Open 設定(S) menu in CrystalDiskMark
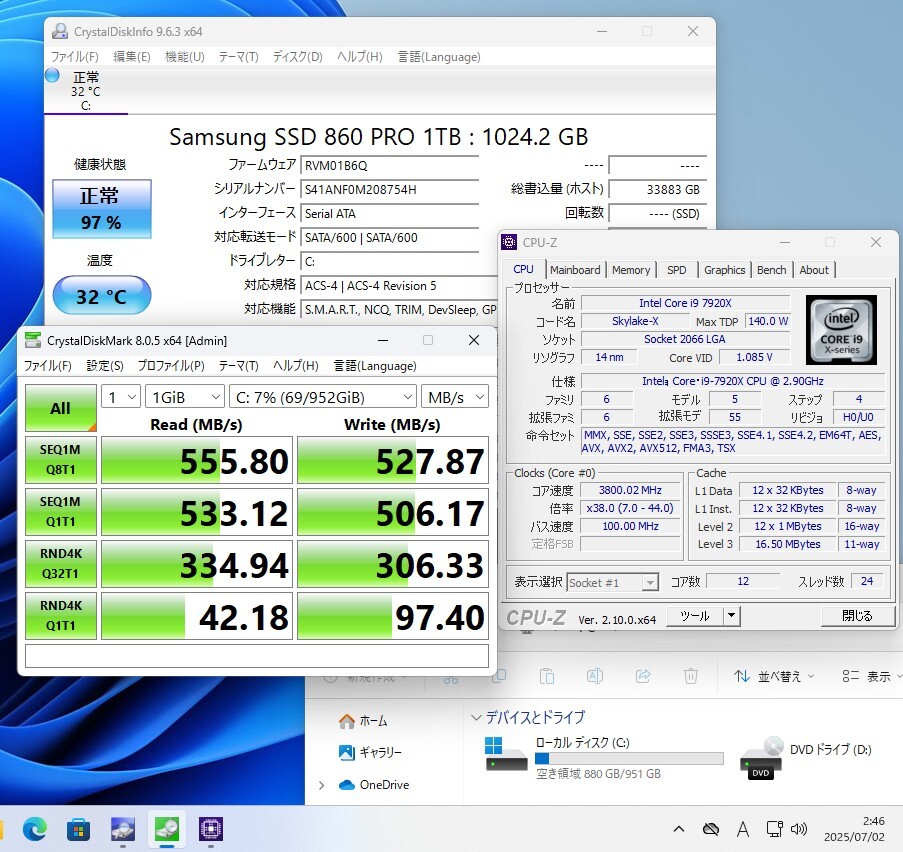 (x=105, y=366)
